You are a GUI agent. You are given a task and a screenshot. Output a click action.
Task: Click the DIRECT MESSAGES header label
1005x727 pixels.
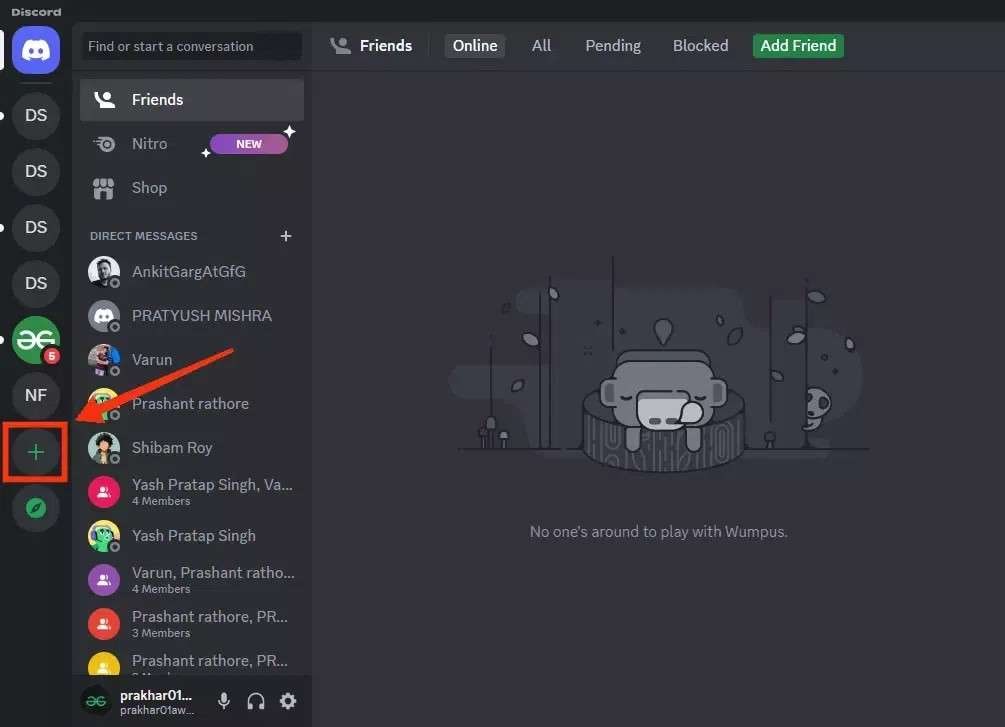pyautogui.click(x=144, y=236)
